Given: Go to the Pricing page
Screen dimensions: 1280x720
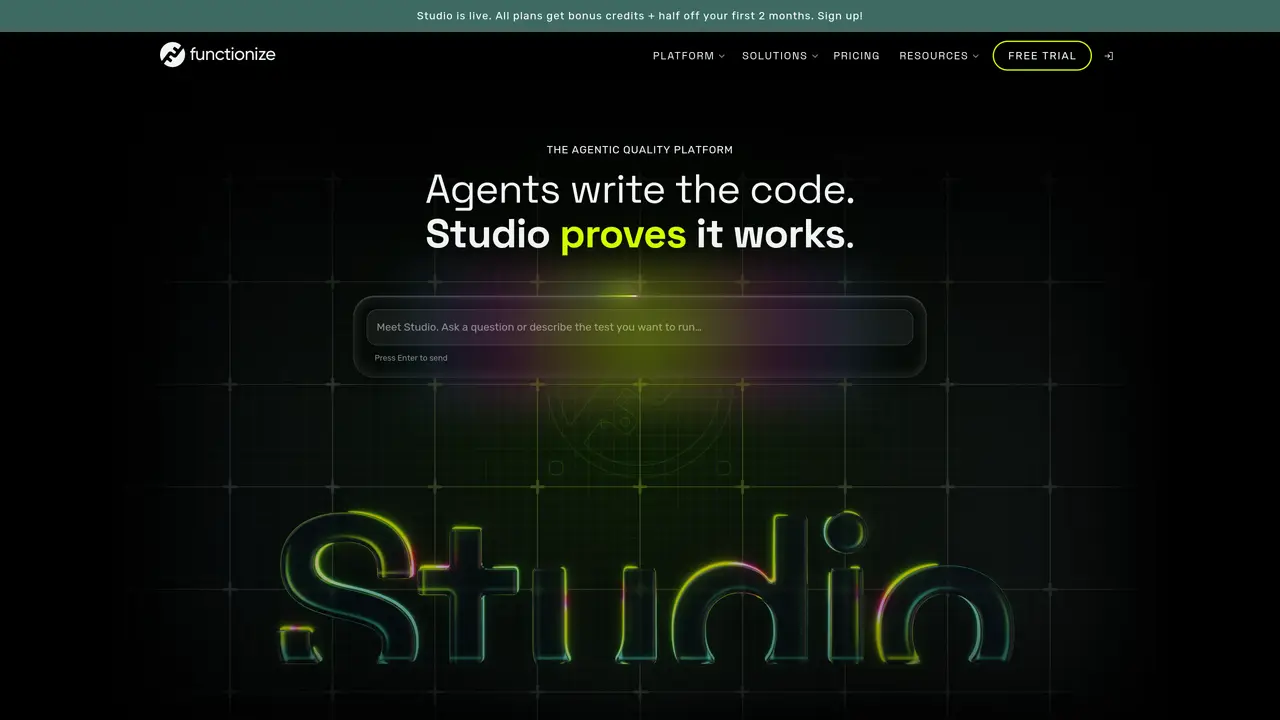Looking at the screenshot, I should pyautogui.click(x=856, y=56).
